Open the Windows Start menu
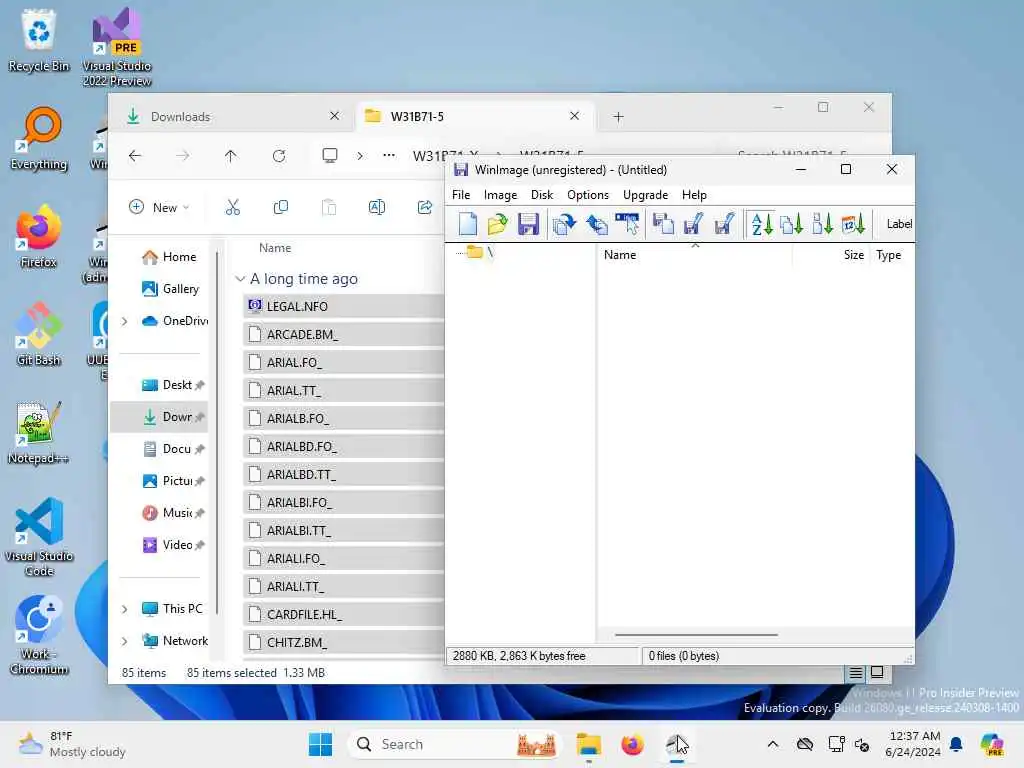The image size is (1024, 768). [x=320, y=744]
